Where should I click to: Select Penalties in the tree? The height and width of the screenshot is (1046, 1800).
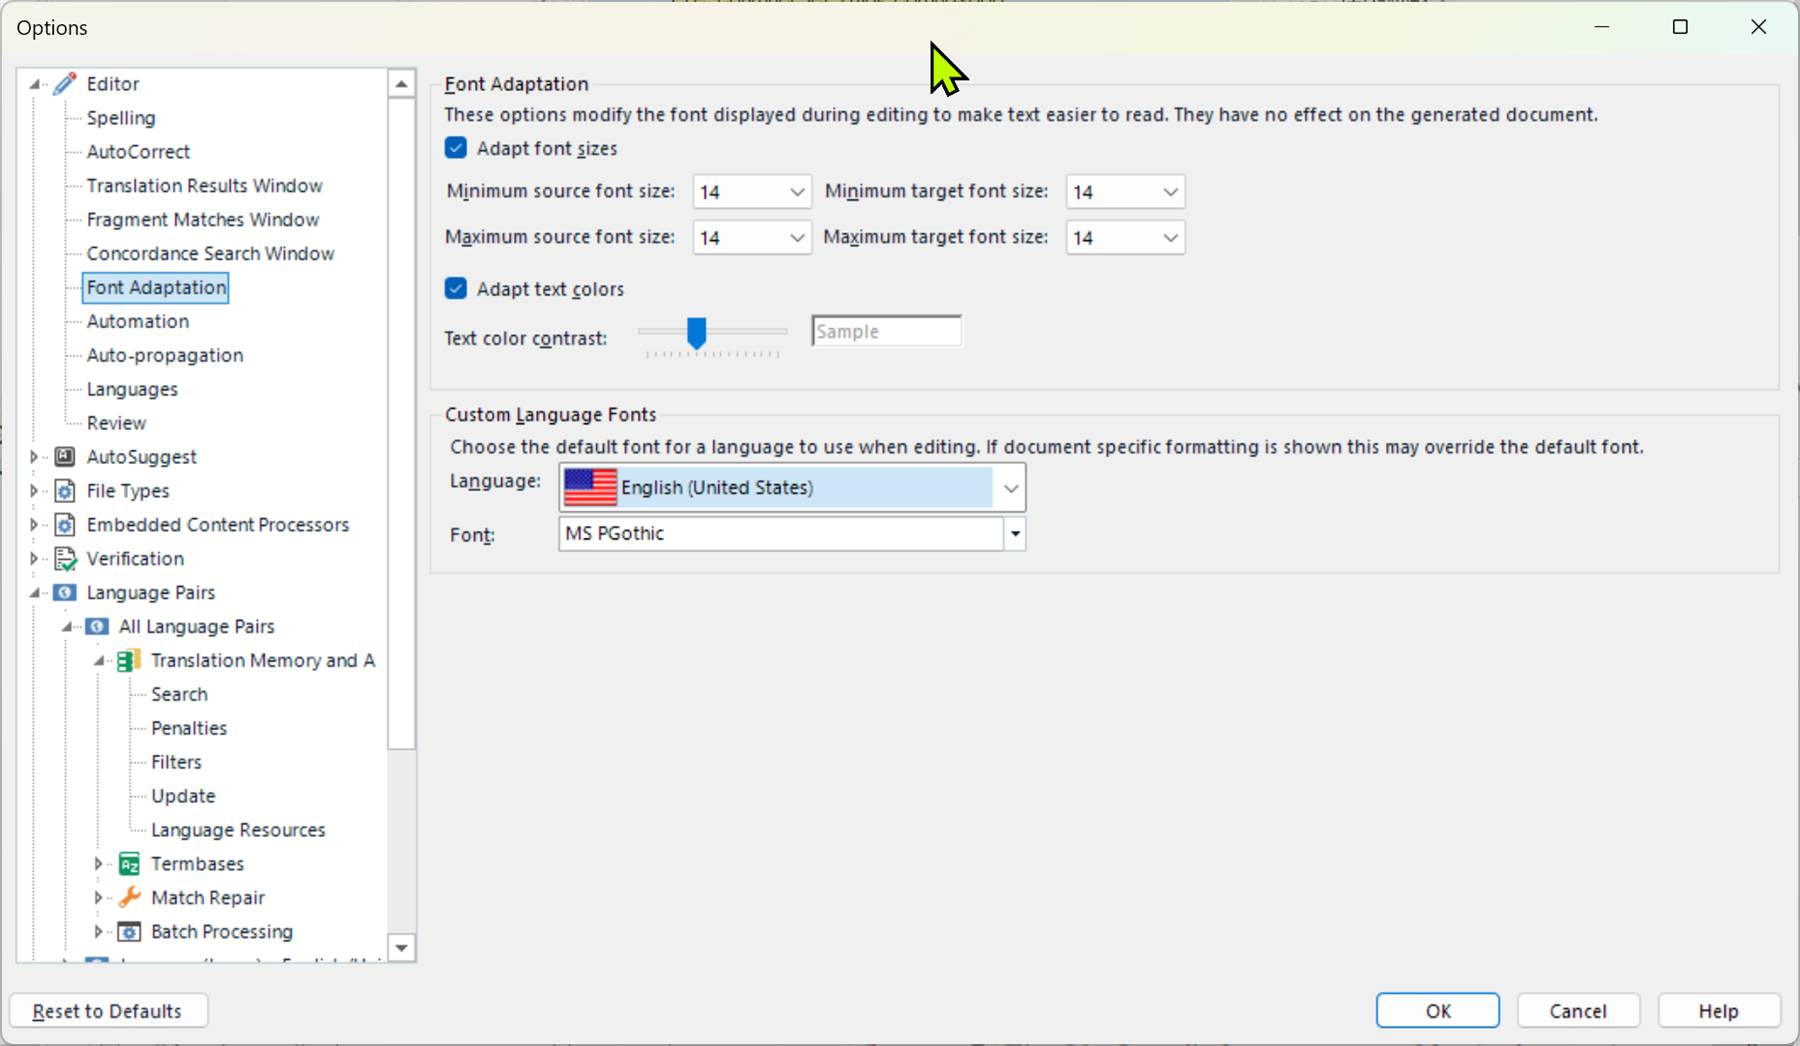189,729
